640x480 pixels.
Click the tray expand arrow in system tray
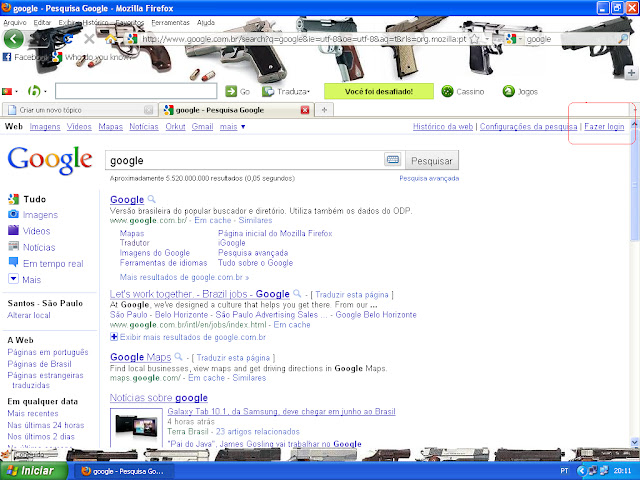point(582,471)
